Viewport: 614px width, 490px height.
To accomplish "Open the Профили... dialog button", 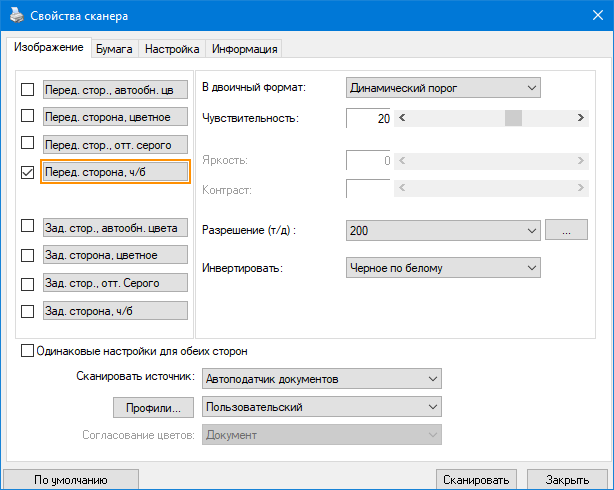I will (x=153, y=407).
